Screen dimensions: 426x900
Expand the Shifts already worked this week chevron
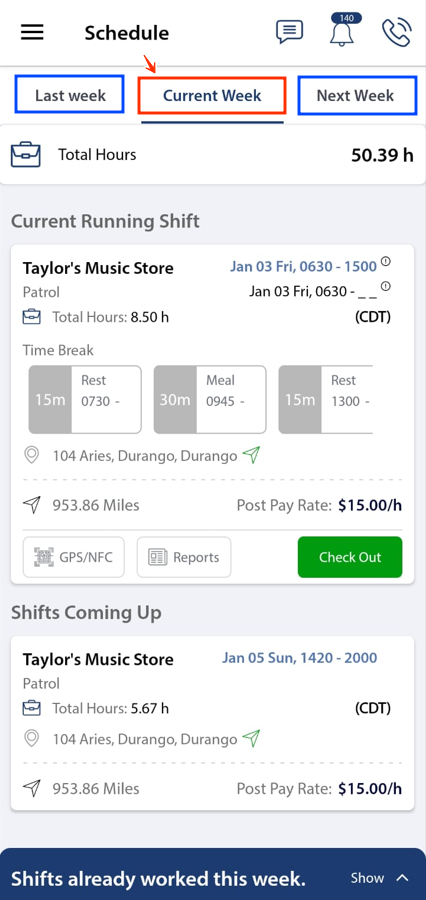click(x=402, y=878)
